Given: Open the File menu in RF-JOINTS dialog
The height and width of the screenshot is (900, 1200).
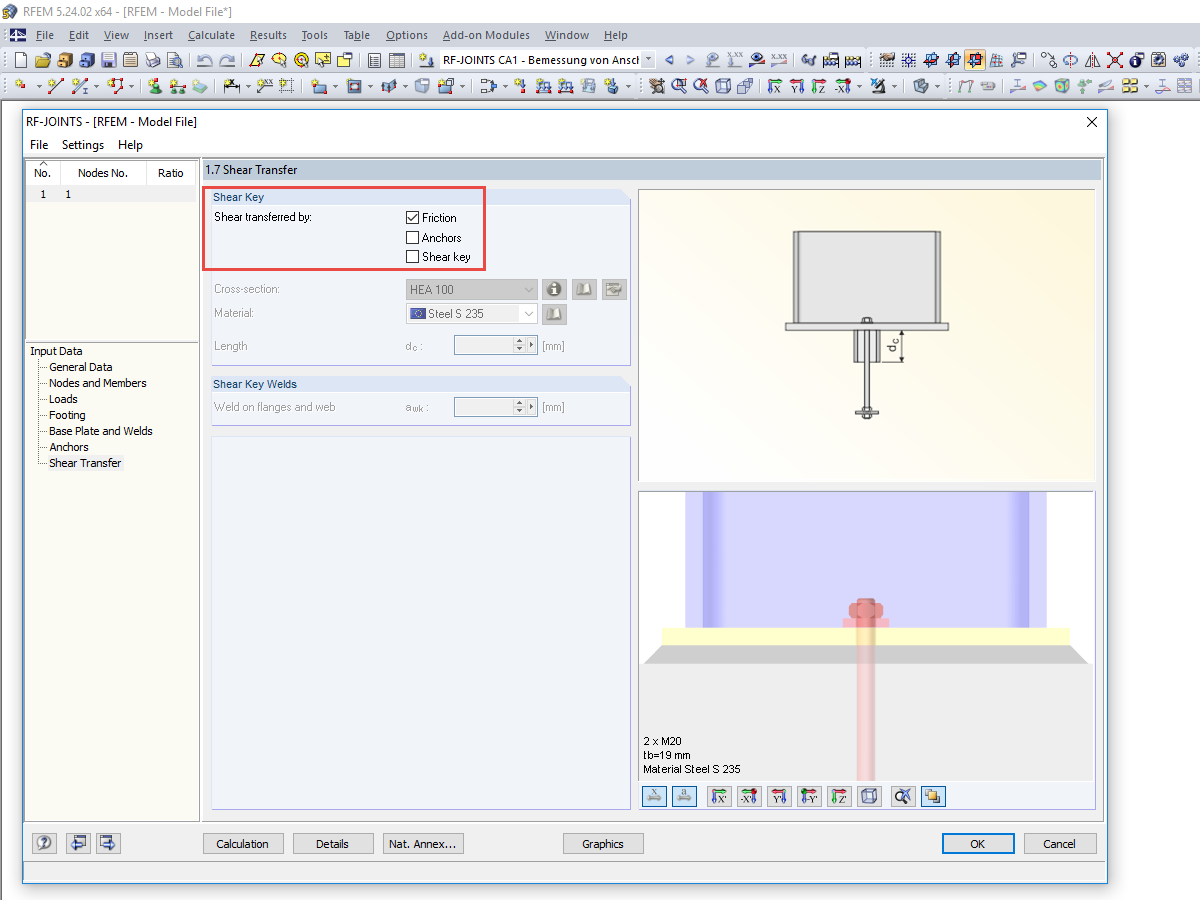Looking at the screenshot, I should pos(39,145).
